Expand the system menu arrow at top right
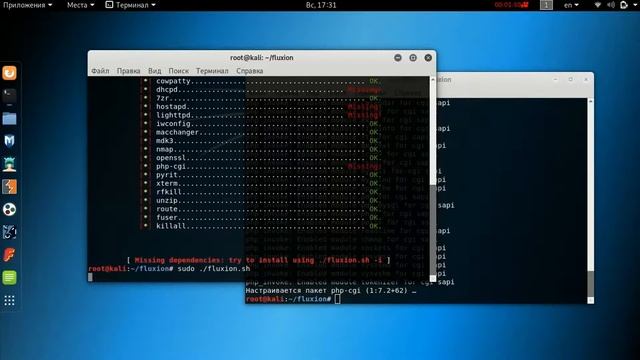 [x=634, y=5]
